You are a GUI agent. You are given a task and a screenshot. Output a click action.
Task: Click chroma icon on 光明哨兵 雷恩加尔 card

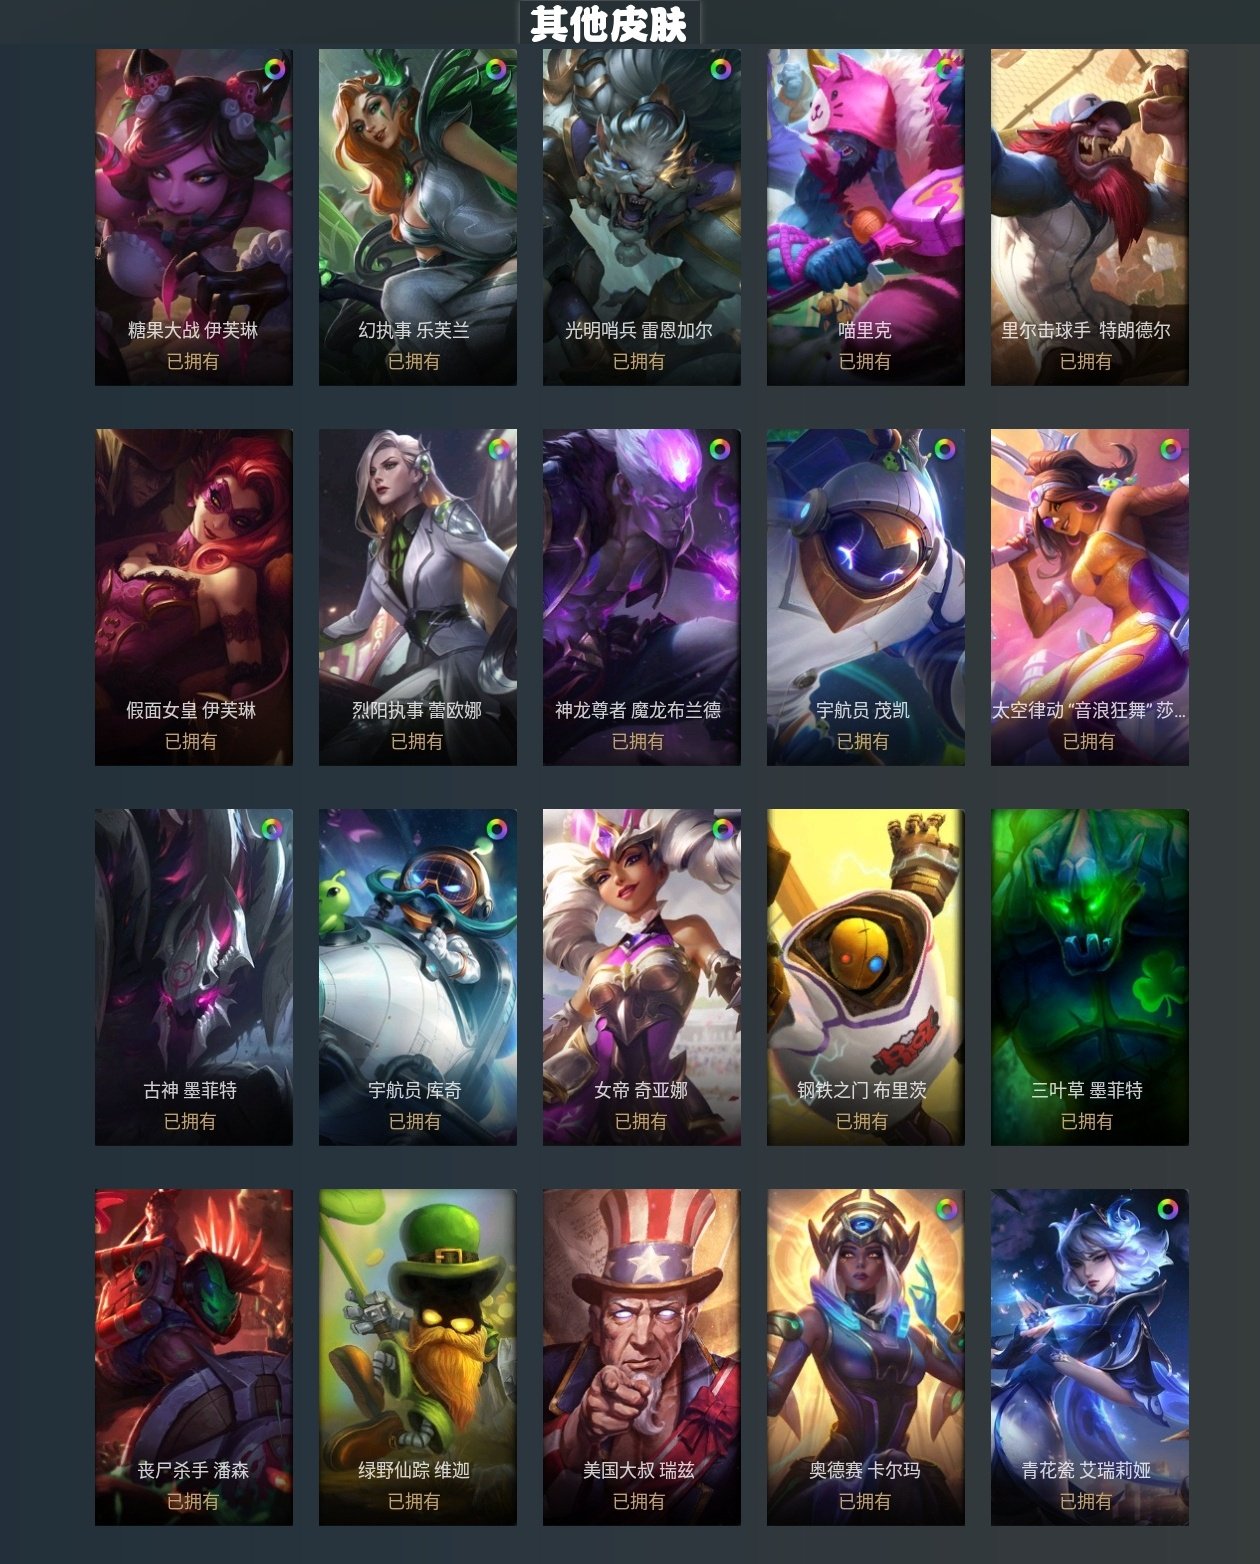720,69
